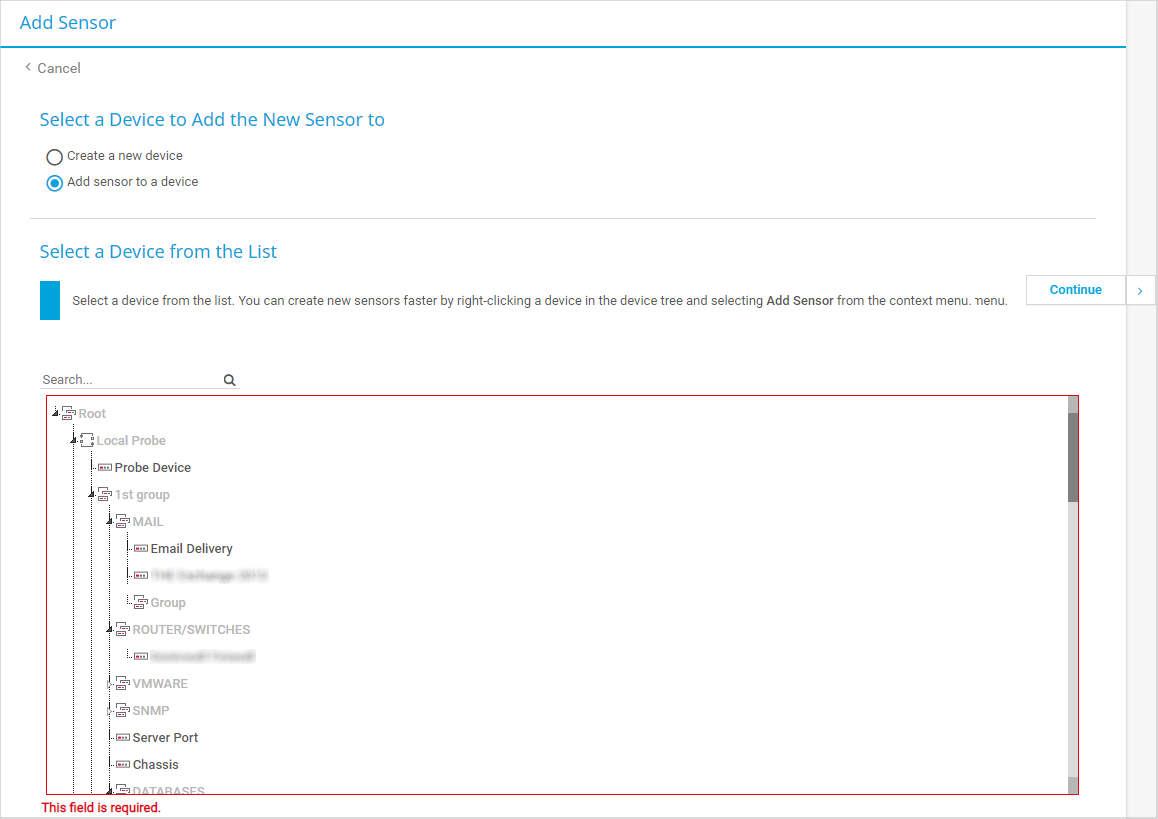Screen dimensions: 1158x819
Task: Select the Create a new device option
Action: [55, 157]
